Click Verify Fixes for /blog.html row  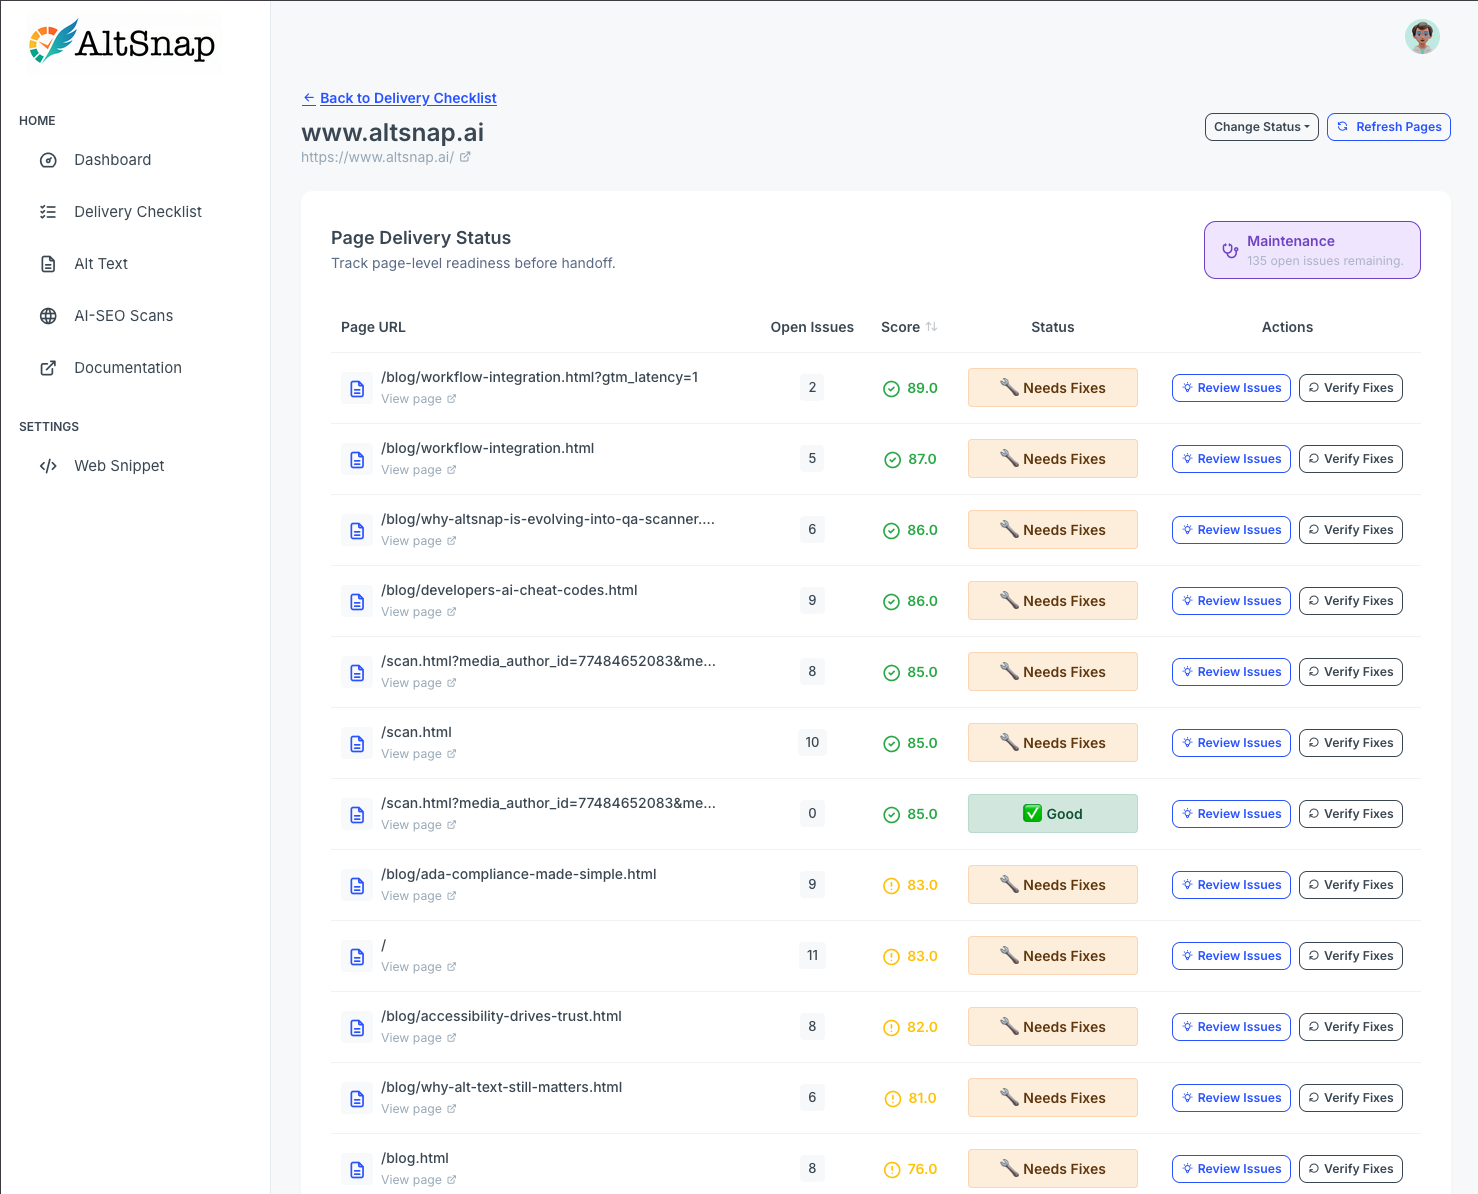tap(1350, 1168)
